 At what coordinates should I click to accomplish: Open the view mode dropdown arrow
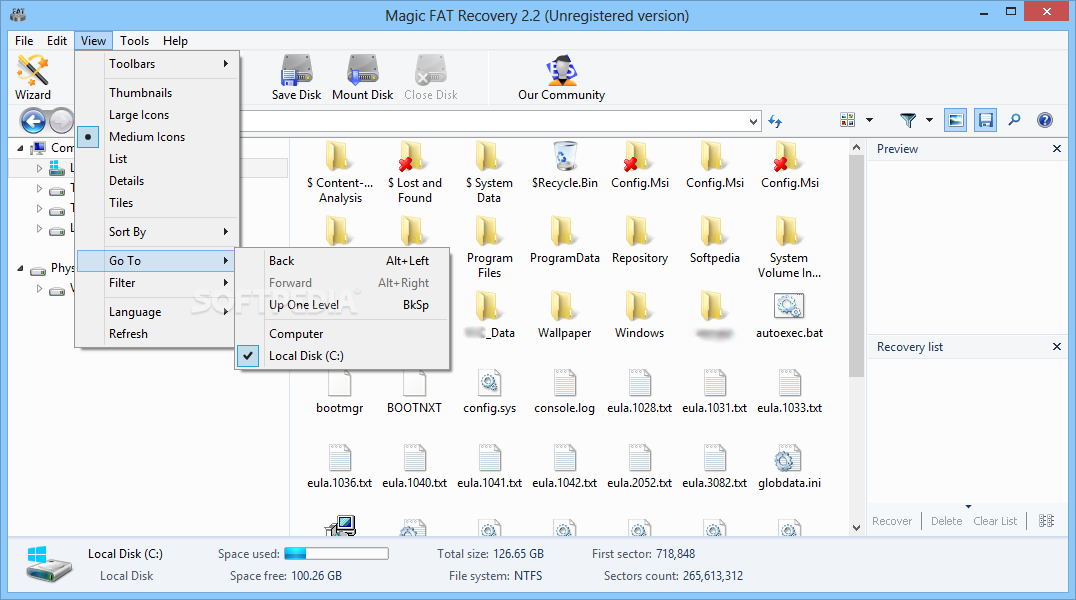tap(869, 120)
